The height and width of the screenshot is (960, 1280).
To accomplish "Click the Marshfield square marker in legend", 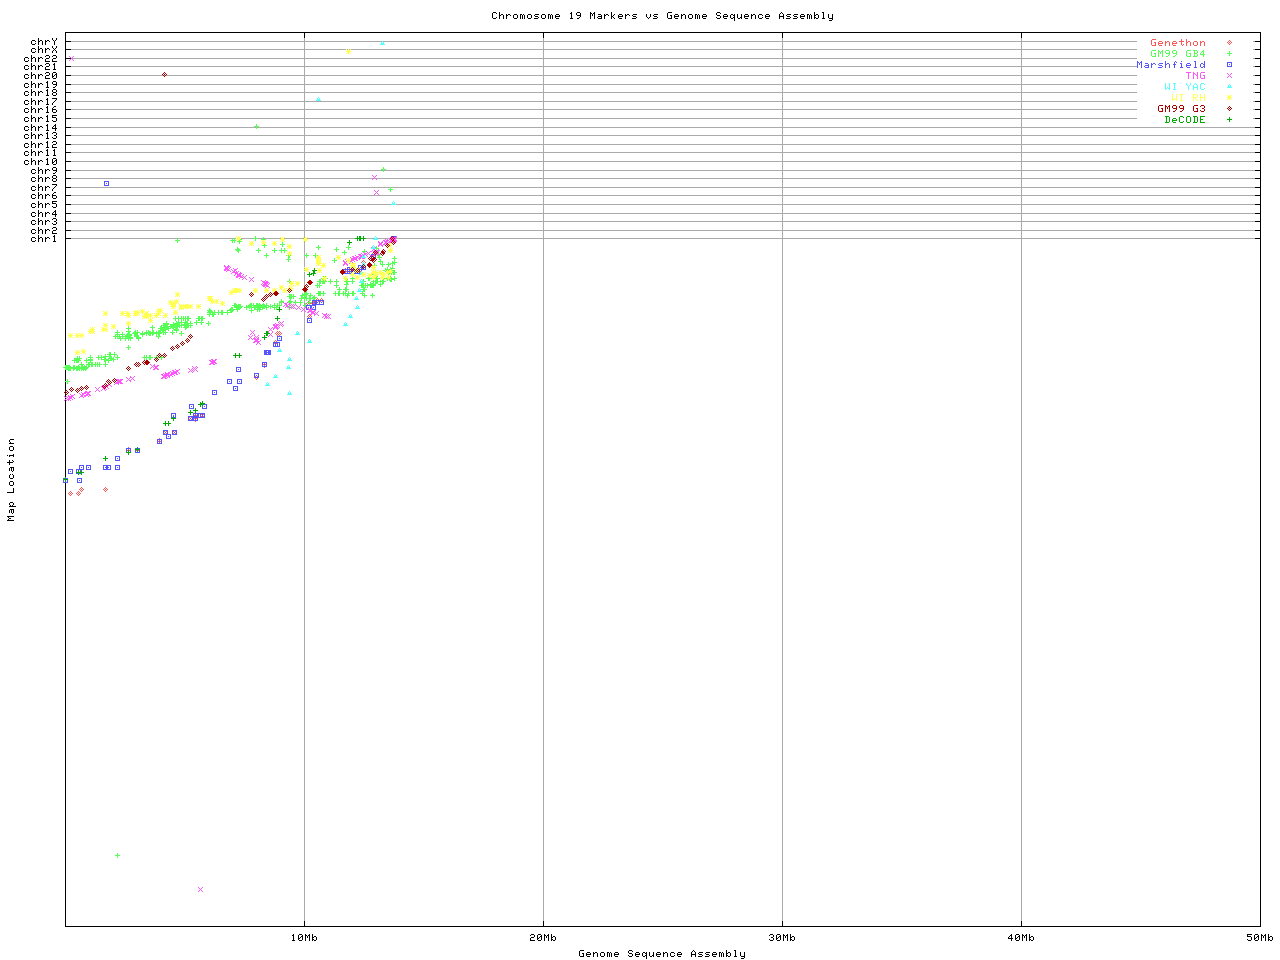I will (1229, 65).
